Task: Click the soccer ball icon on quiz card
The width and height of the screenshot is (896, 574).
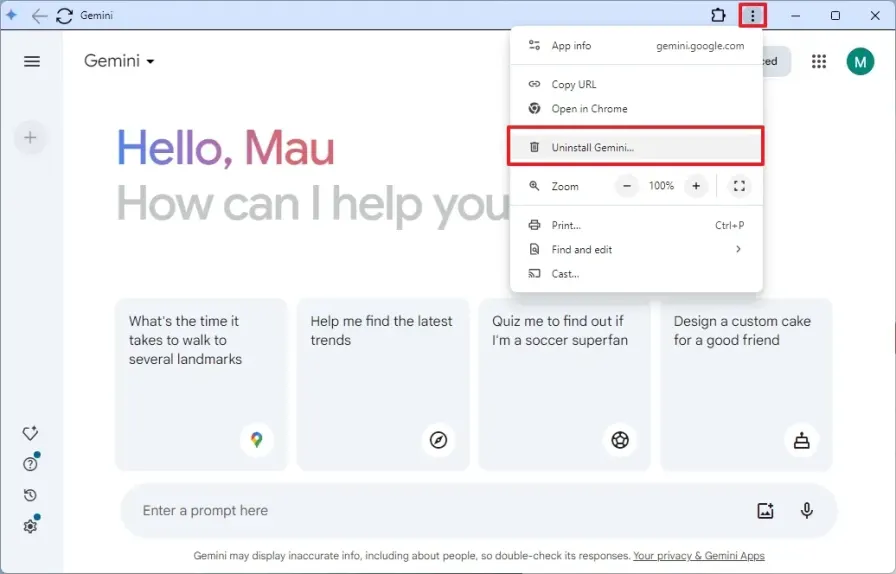Action: tap(620, 440)
